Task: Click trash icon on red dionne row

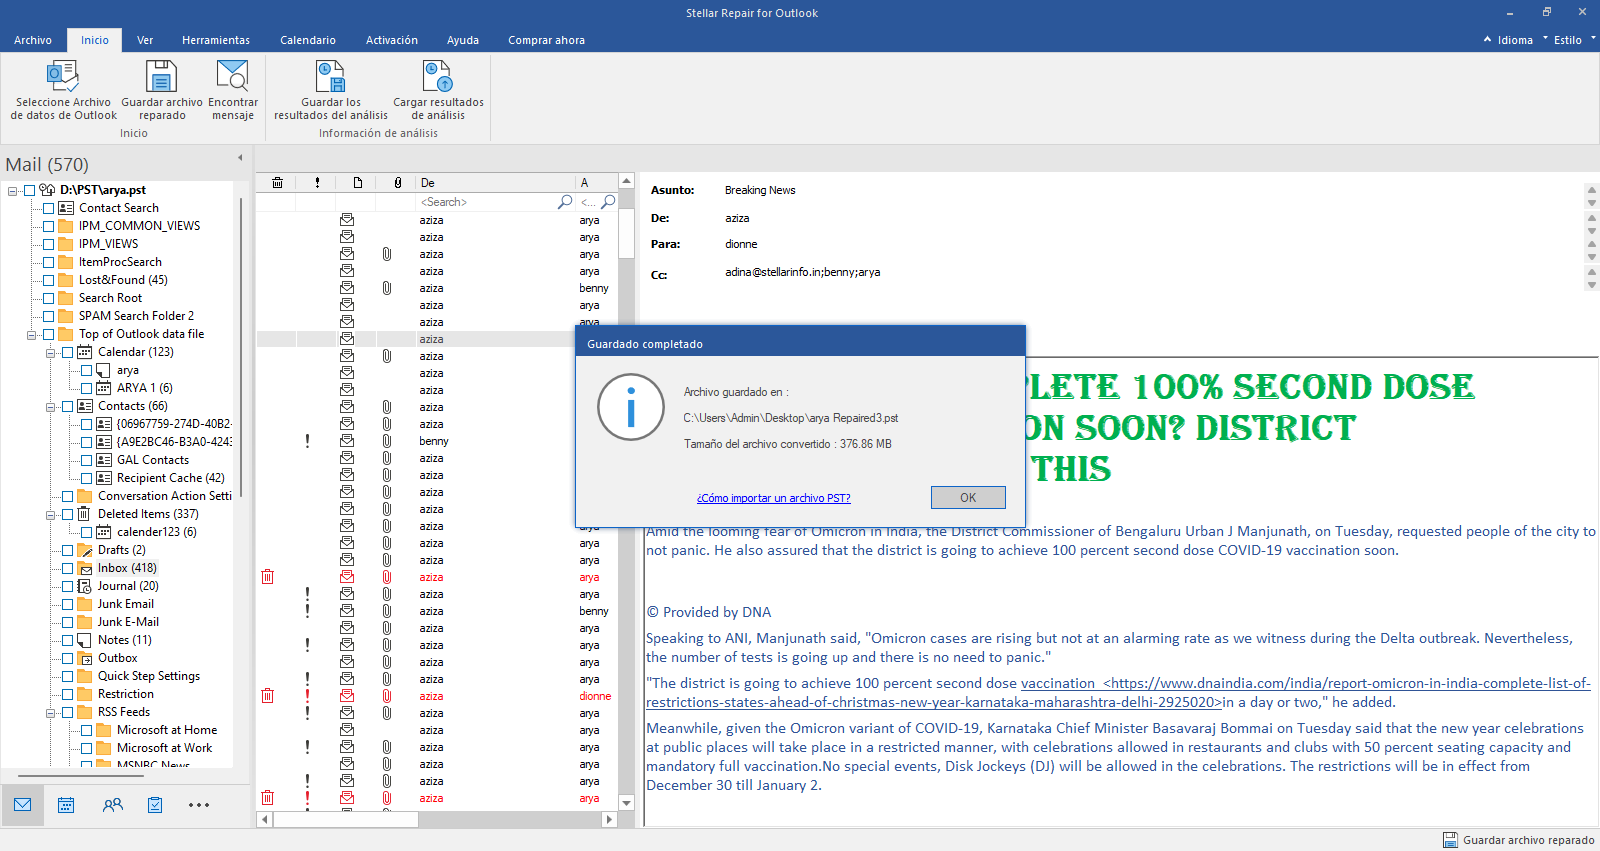Action: point(267,696)
